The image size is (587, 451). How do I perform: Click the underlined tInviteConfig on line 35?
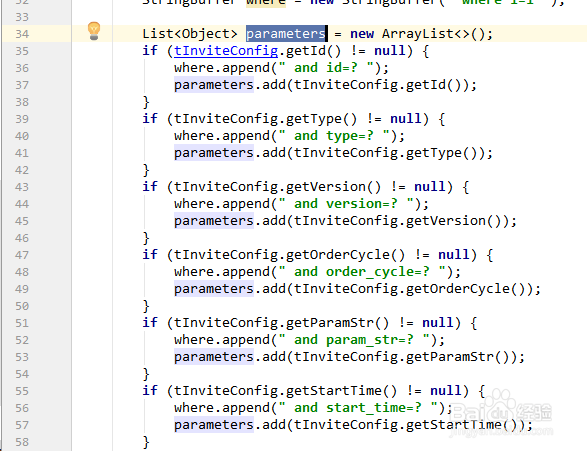click(226, 51)
